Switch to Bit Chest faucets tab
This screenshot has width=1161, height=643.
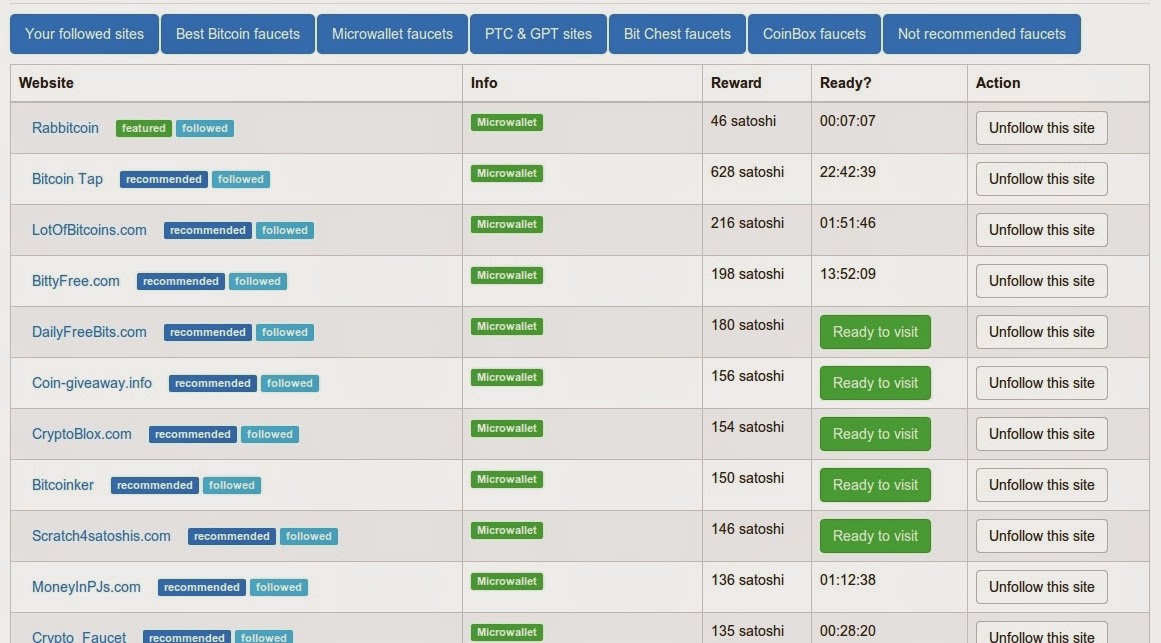[677, 34]
